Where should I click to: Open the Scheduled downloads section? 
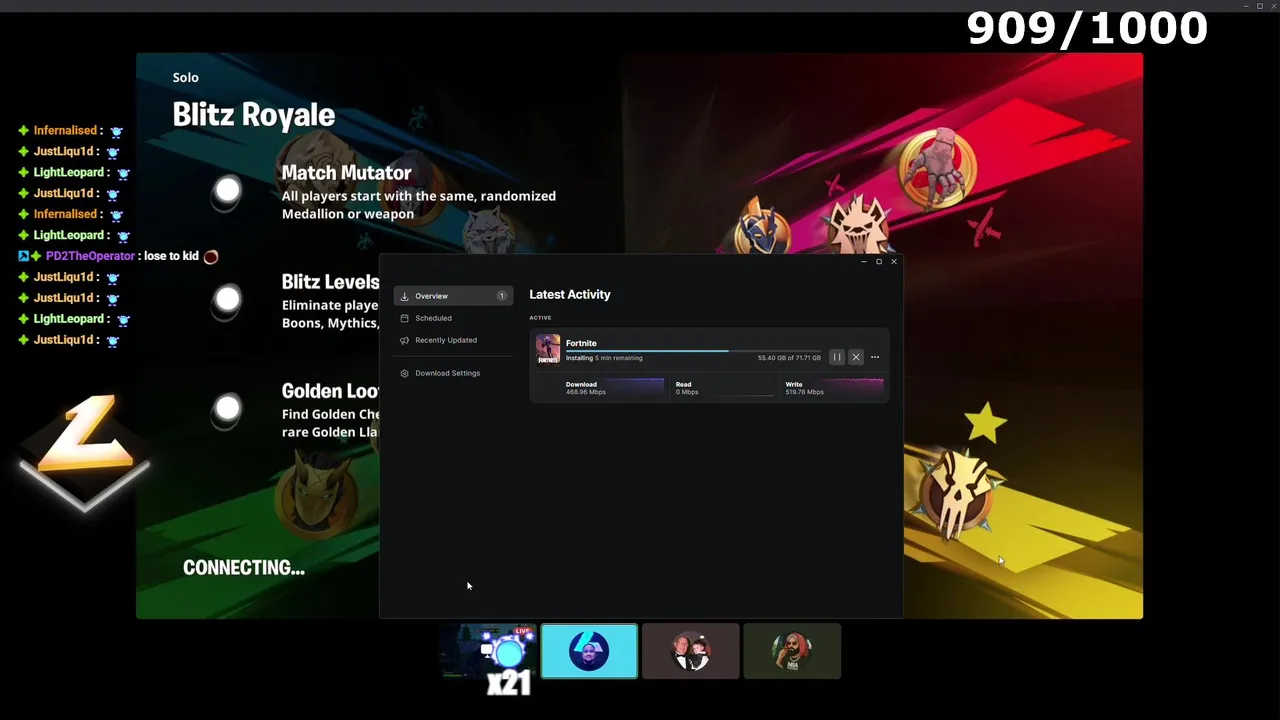coord(453,318)
